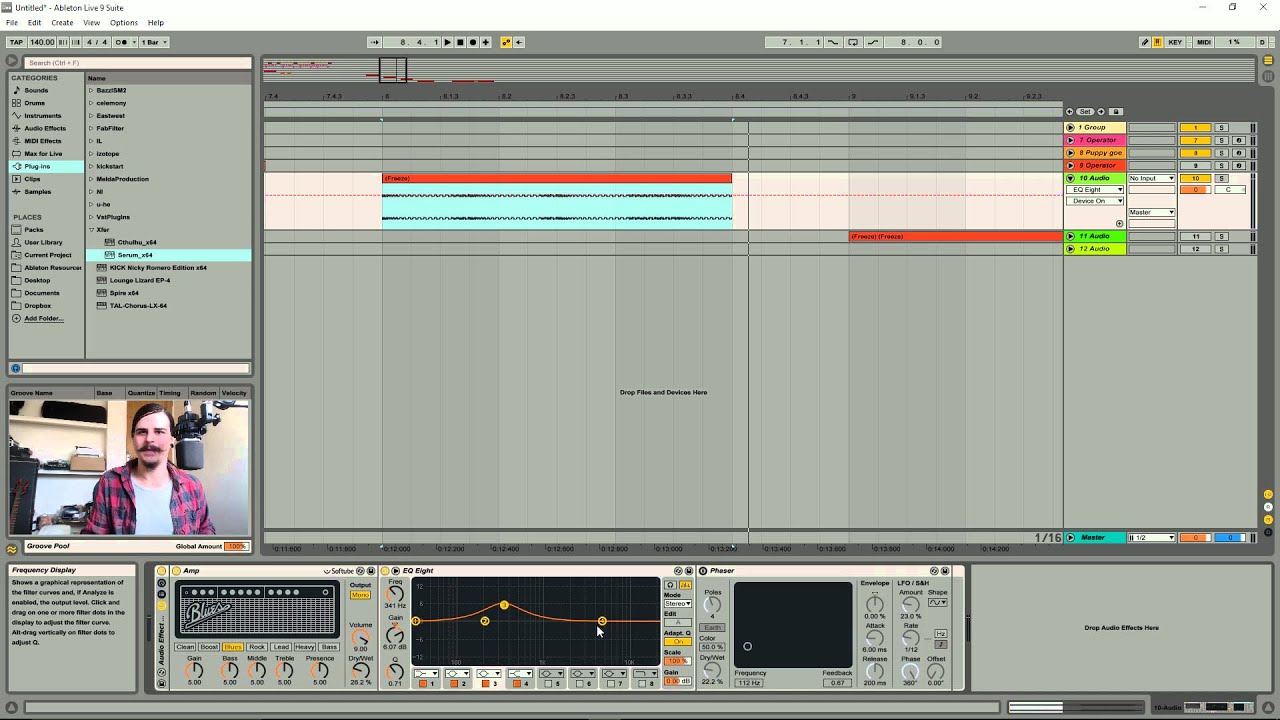Click the Back to Arrangement arrow

pyautogui.click(x=519, y=42)
